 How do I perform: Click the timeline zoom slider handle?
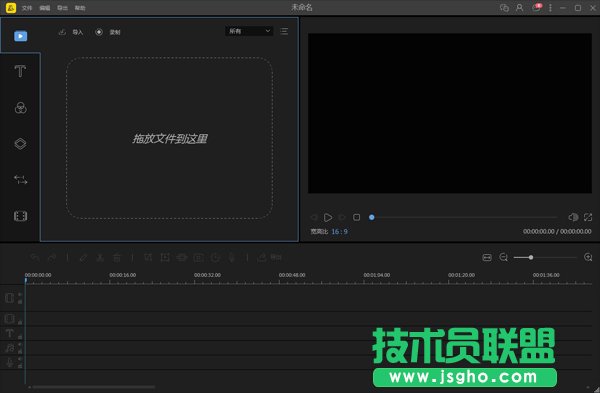pos(531,258)
